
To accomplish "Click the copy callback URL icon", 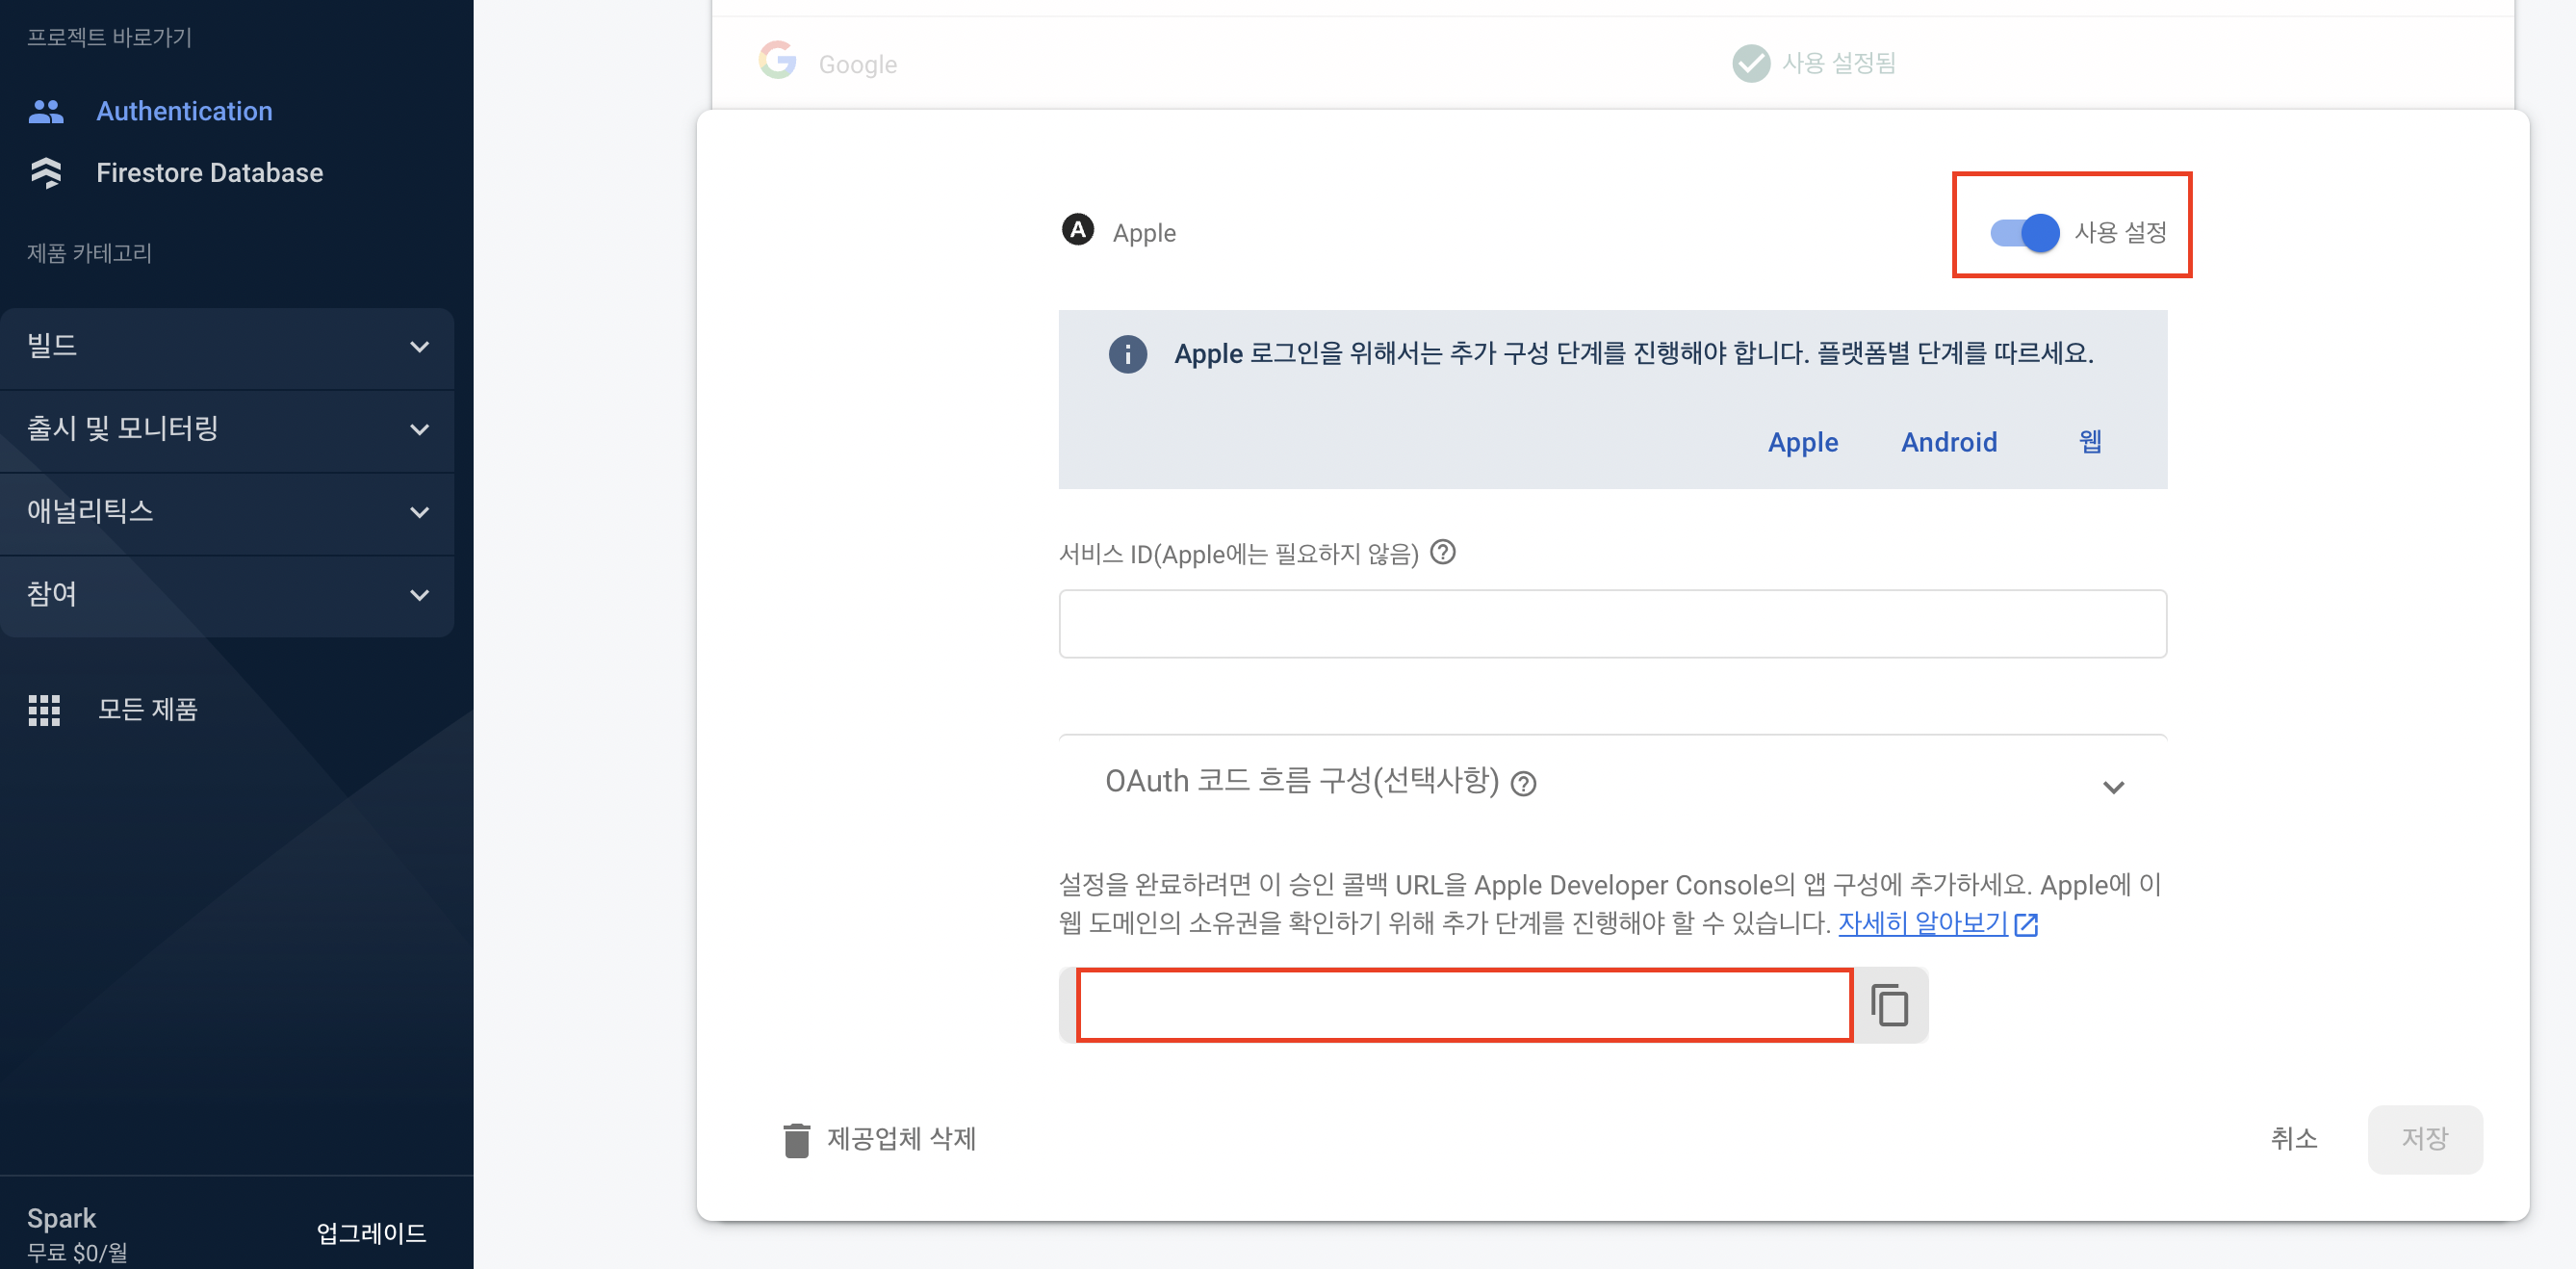I will coord(1889,1005).
